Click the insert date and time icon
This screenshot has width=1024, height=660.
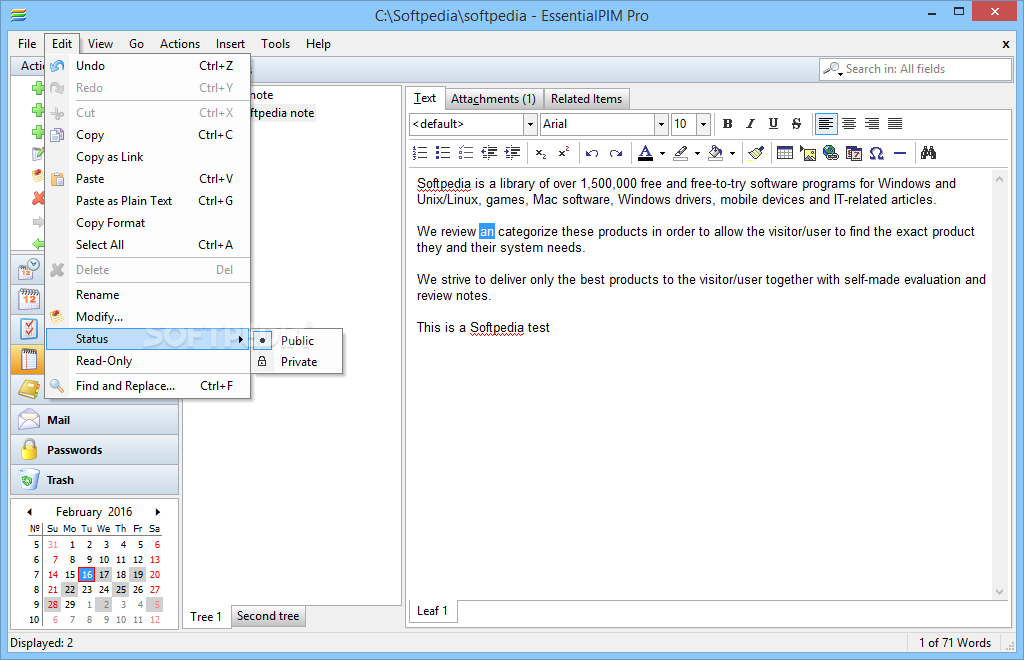coord(854,153)
